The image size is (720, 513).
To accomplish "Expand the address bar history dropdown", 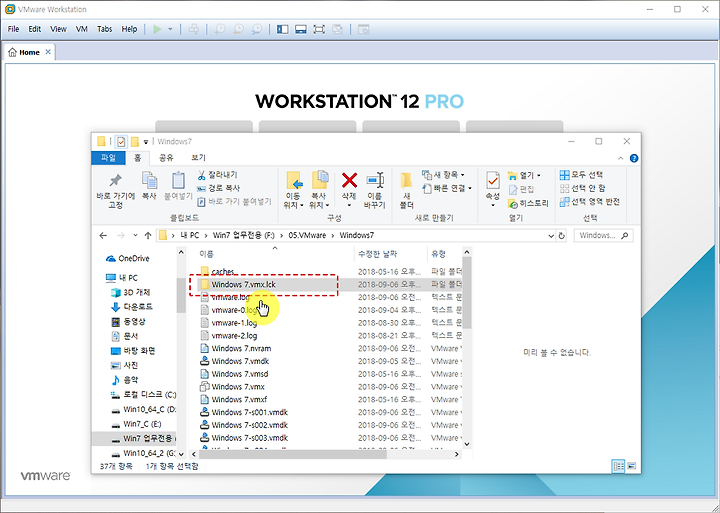I will coord(551,236).
